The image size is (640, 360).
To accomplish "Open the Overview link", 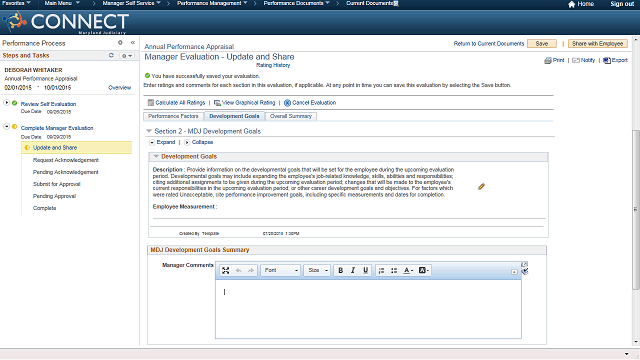I will [x=120, y=87].
